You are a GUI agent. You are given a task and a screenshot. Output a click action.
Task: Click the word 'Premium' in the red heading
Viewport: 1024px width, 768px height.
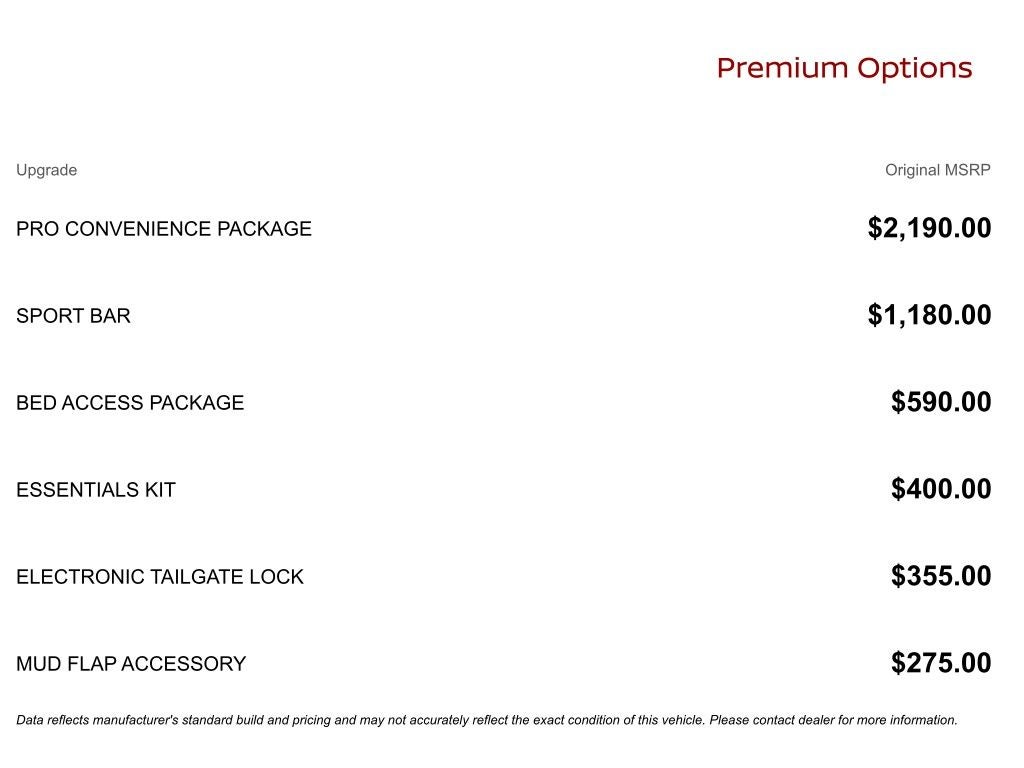coord(768,68)
